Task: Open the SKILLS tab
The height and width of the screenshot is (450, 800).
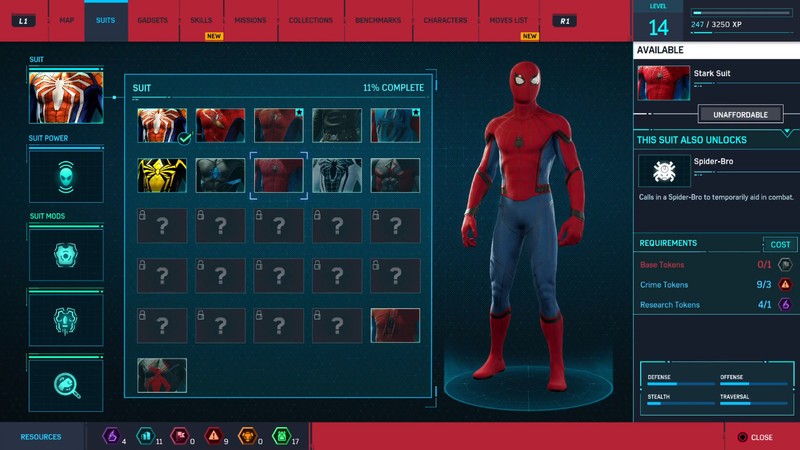Action: (201, 20)
